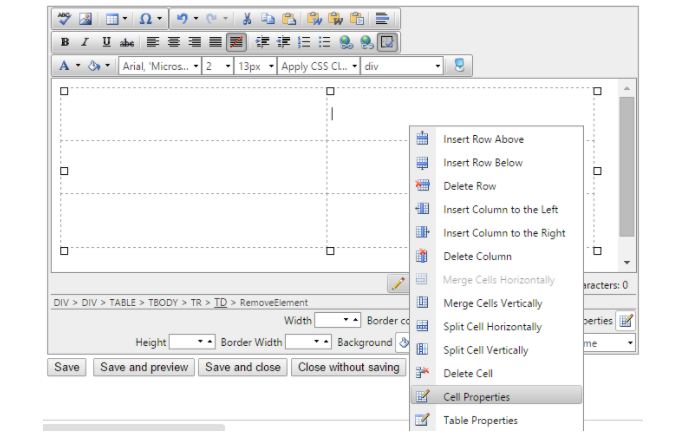The width and height of the screenshot is (683, 440).
Task: Undo the last action
Action: (x=182, y=19)
